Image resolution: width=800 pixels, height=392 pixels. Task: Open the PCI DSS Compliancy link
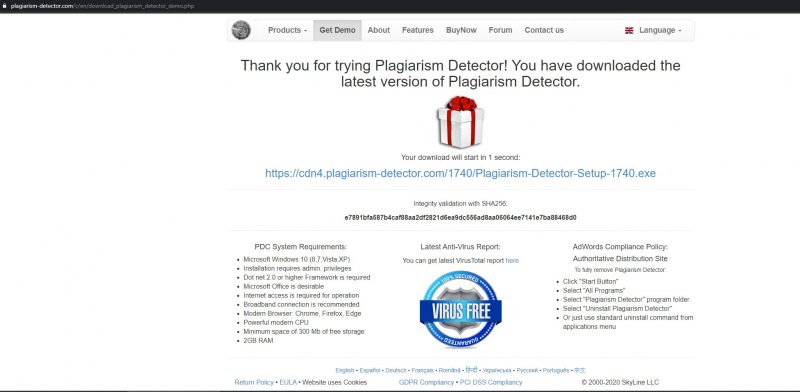[x=491, y=382]
